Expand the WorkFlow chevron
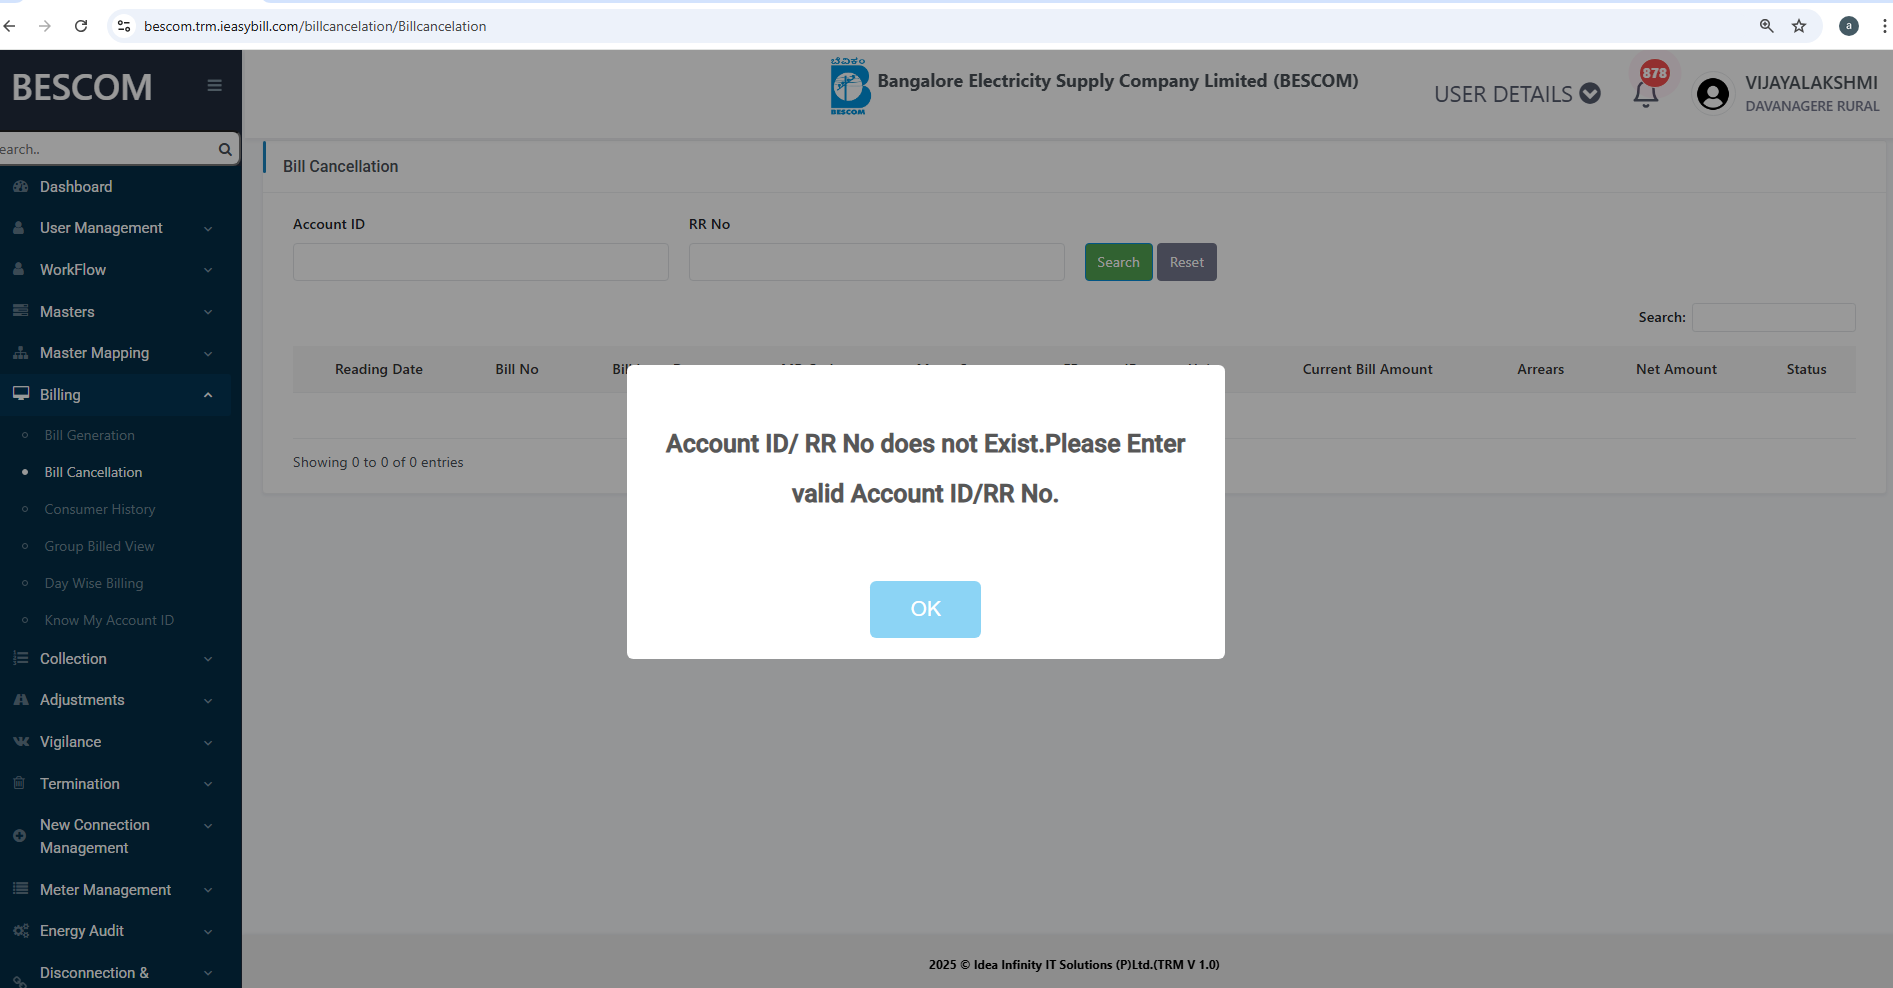The height and width of the screenshot is (988, 1893). point(208,270)
